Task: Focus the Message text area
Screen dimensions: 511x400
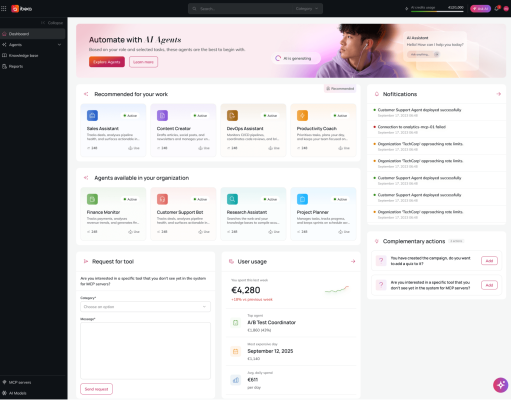Action: 145,351
